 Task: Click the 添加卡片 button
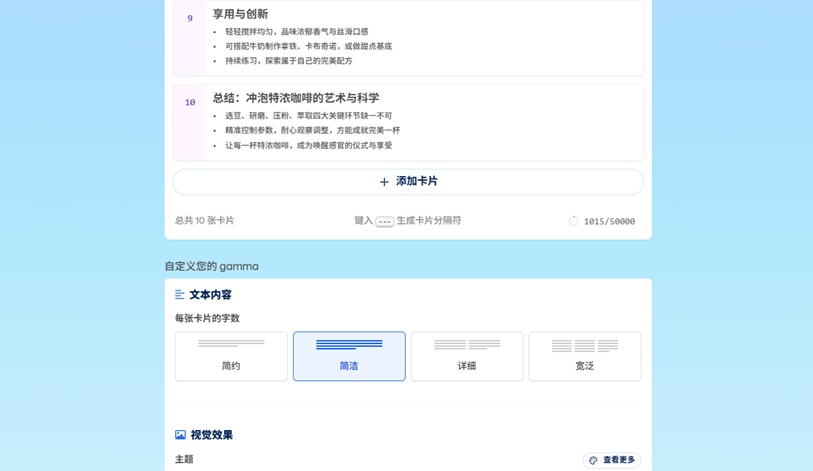point(408,182)
